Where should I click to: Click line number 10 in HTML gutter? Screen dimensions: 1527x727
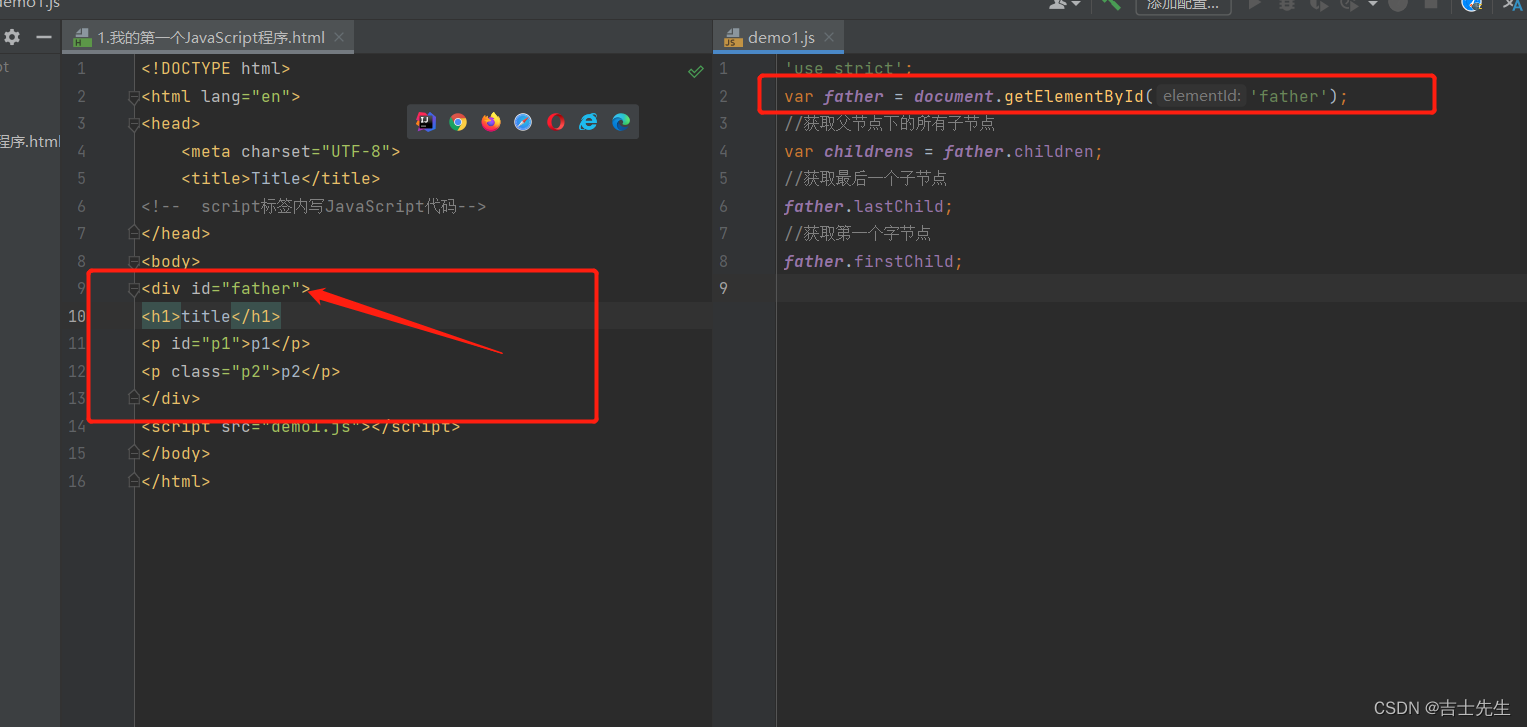tap(77, 316)
